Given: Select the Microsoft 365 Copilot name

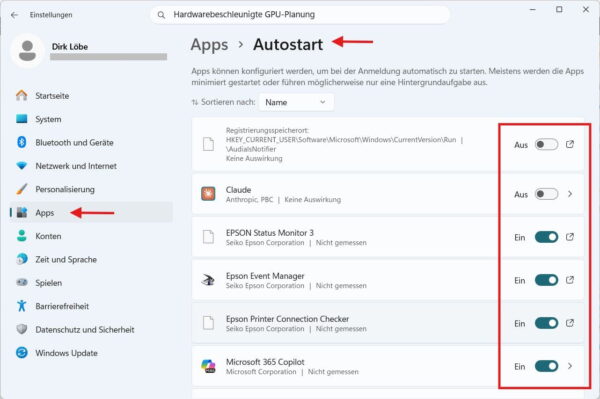Looking at the screenshot, I should click(265, 362).
